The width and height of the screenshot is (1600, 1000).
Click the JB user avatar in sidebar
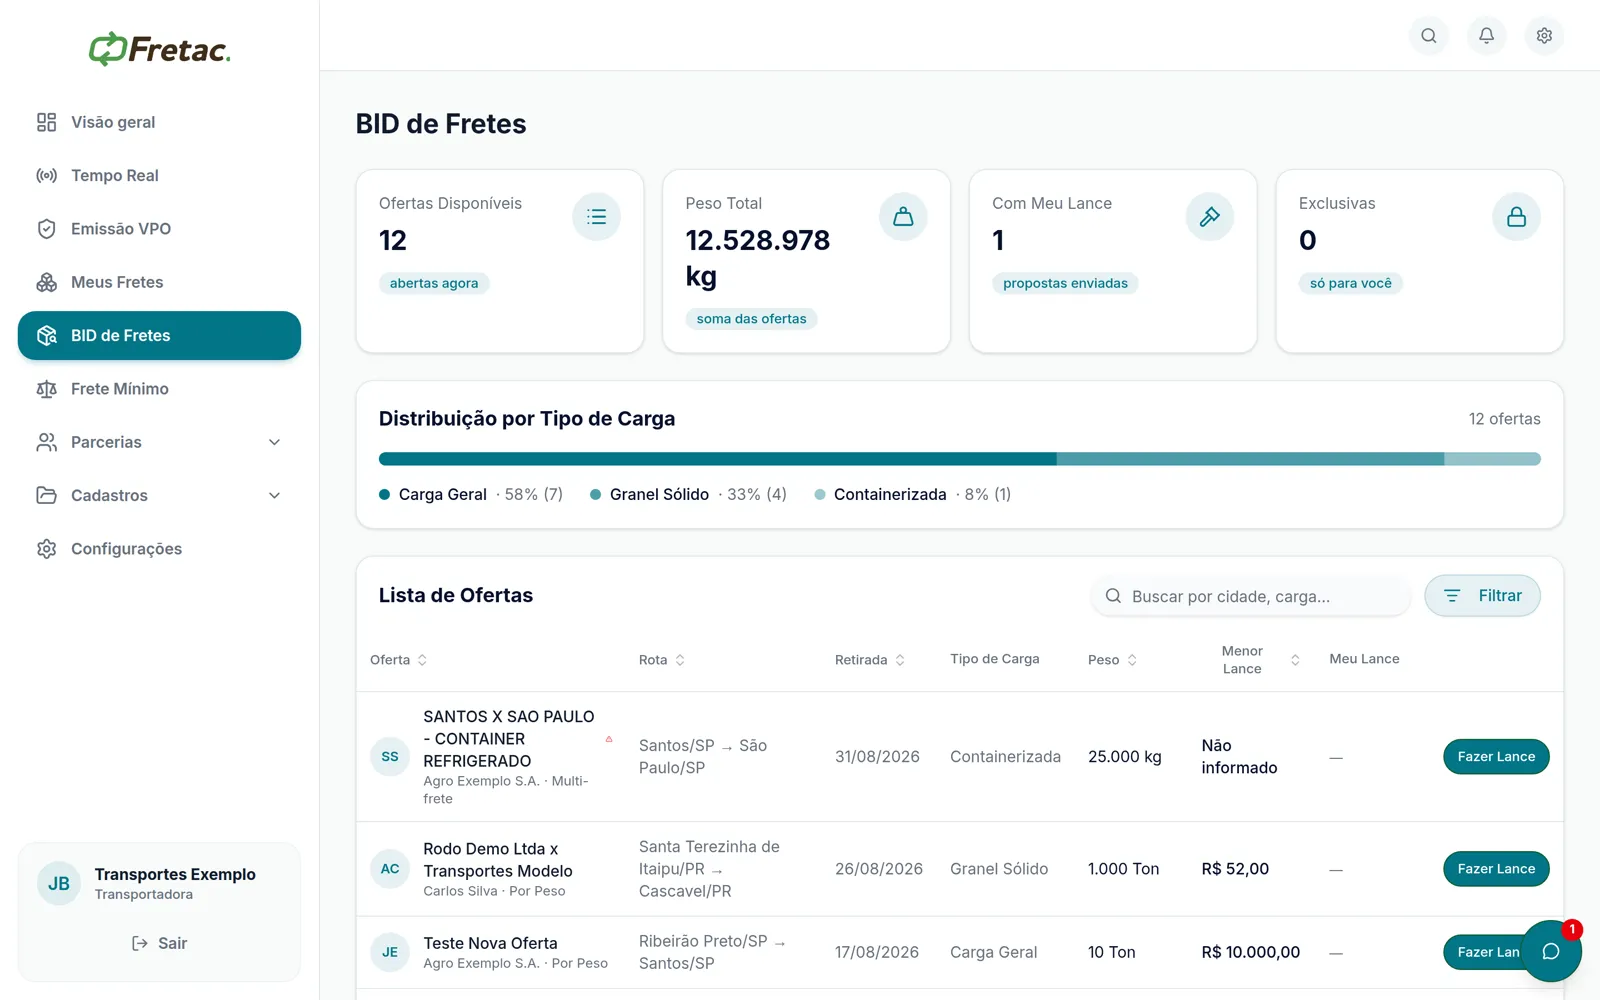pos(59,884)
